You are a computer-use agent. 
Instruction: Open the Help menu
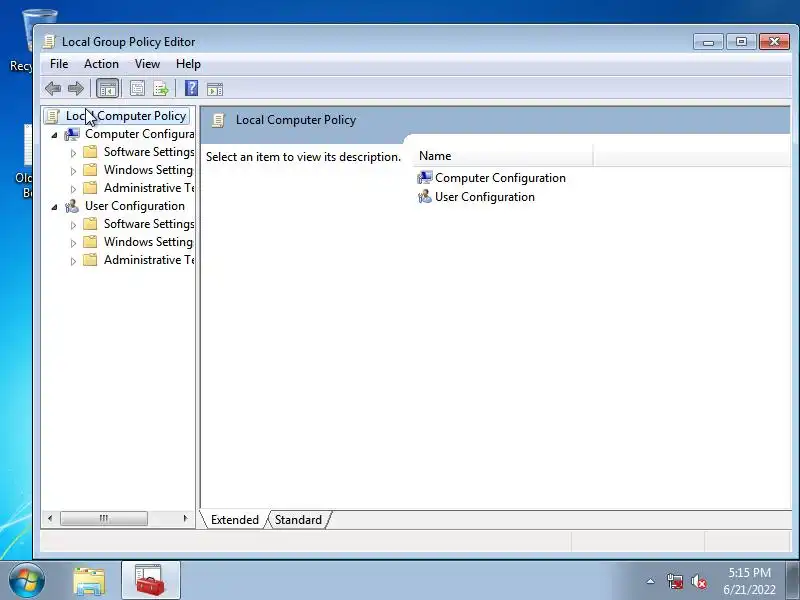[x=188, y=64]
